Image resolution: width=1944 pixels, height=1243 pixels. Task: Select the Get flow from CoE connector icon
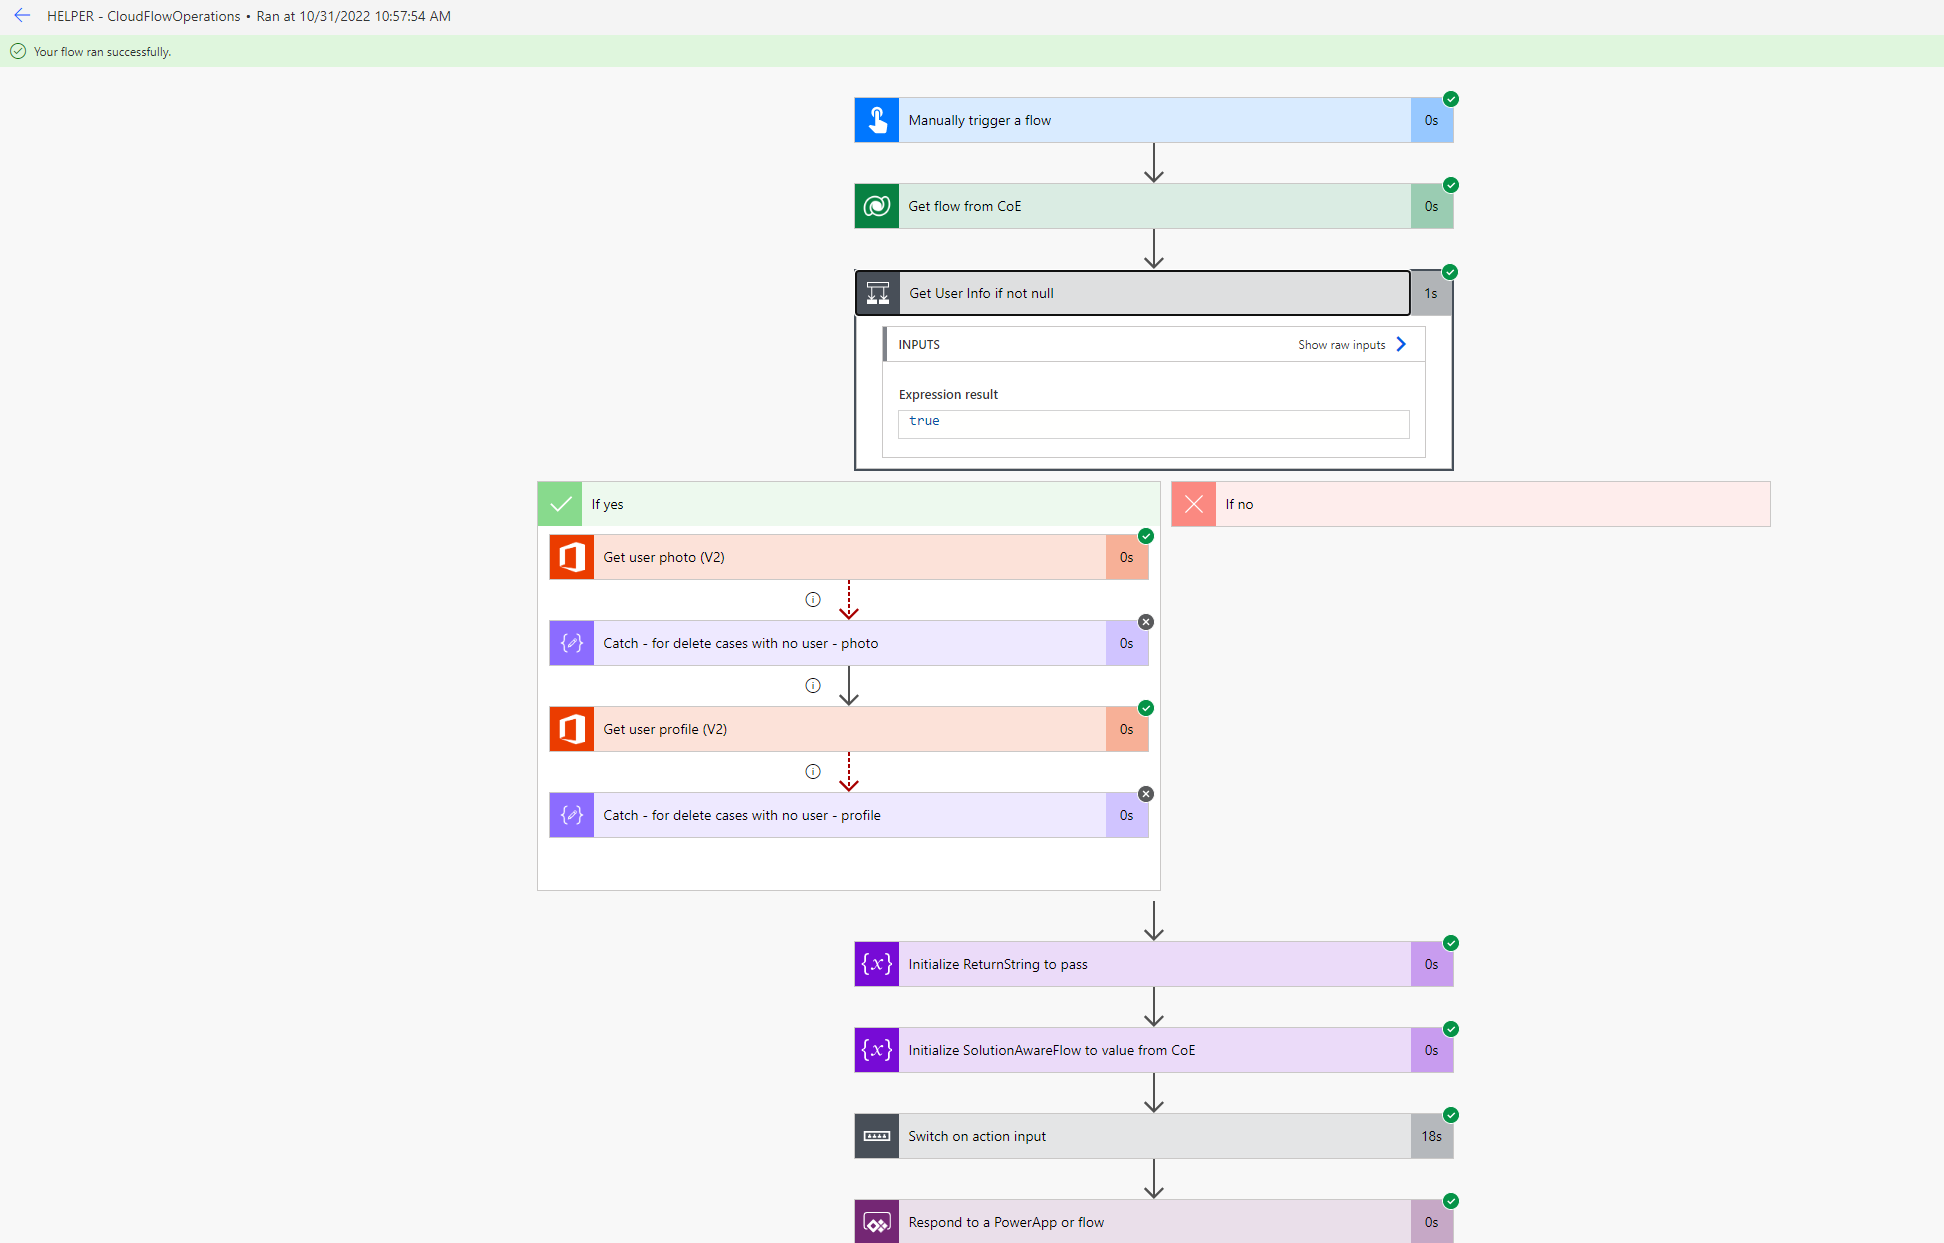pyautogui.click(x=876, y=206)
